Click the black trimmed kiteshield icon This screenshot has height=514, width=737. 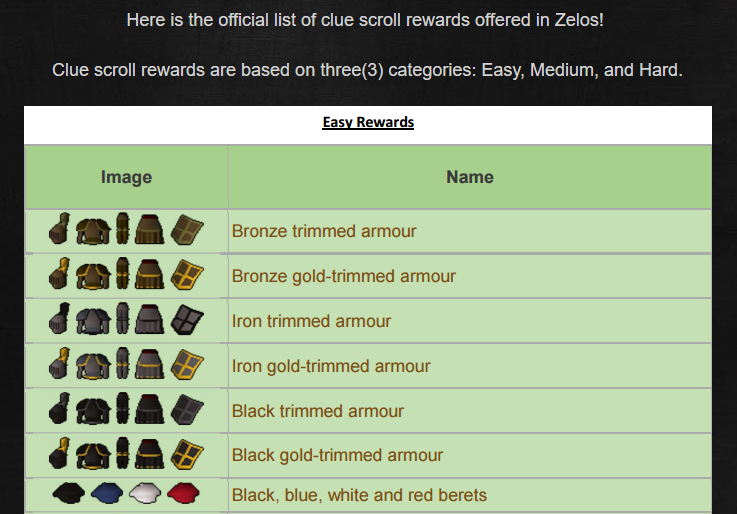(187, 410)
